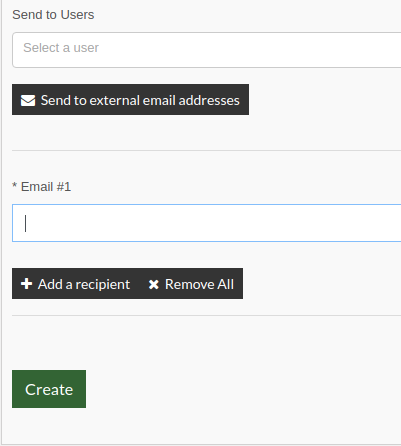Screen dimensions: 401x446
Task: Submit the form with the green Create button
Action: point(49,389)
